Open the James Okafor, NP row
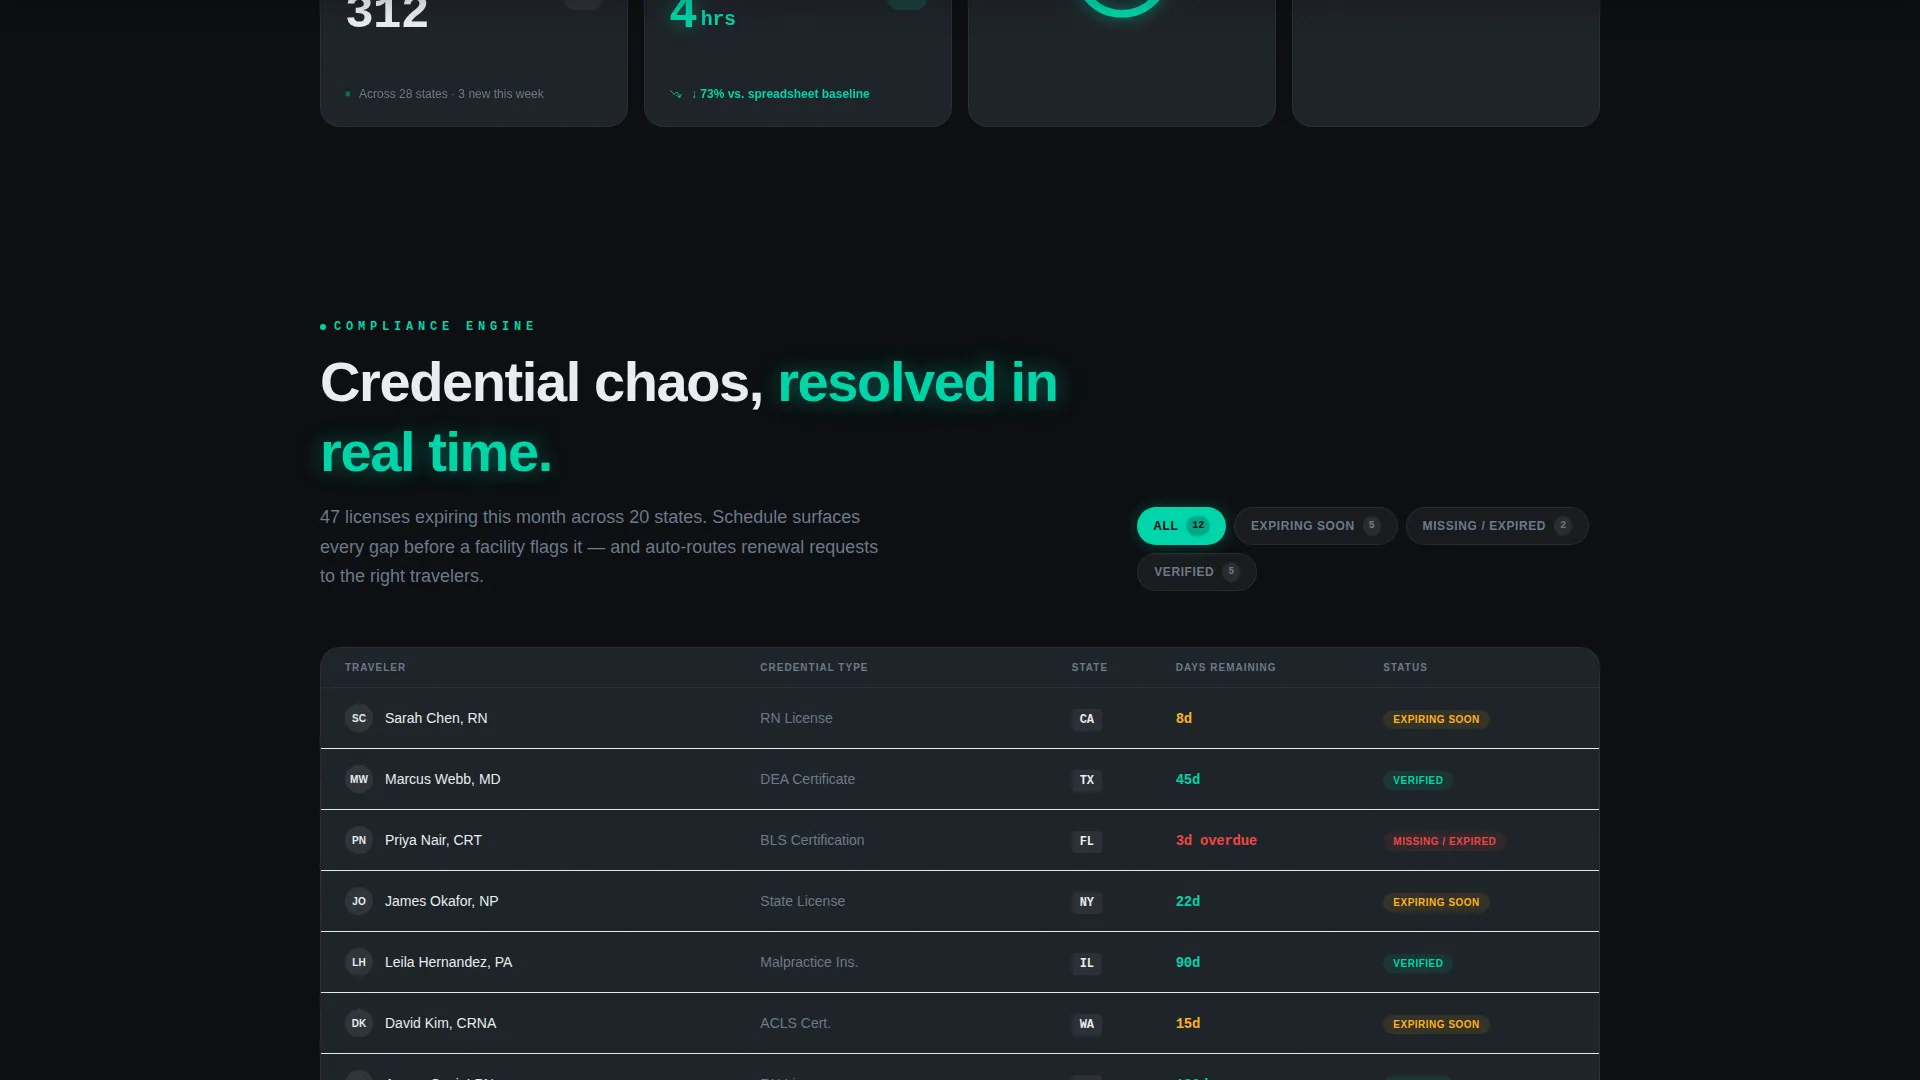The width and height of the screenshot is (1920, 1080). 960,901
